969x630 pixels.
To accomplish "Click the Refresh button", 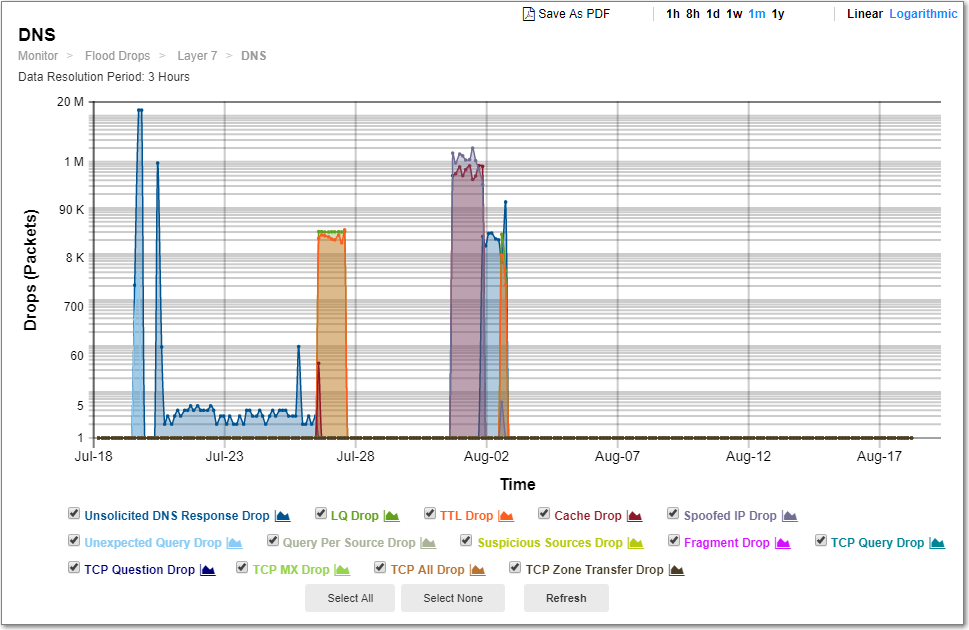I will tap(566, 598).
